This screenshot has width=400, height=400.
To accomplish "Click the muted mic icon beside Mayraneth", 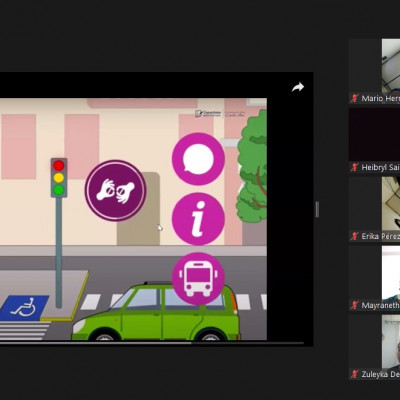I will click(354, 305).
